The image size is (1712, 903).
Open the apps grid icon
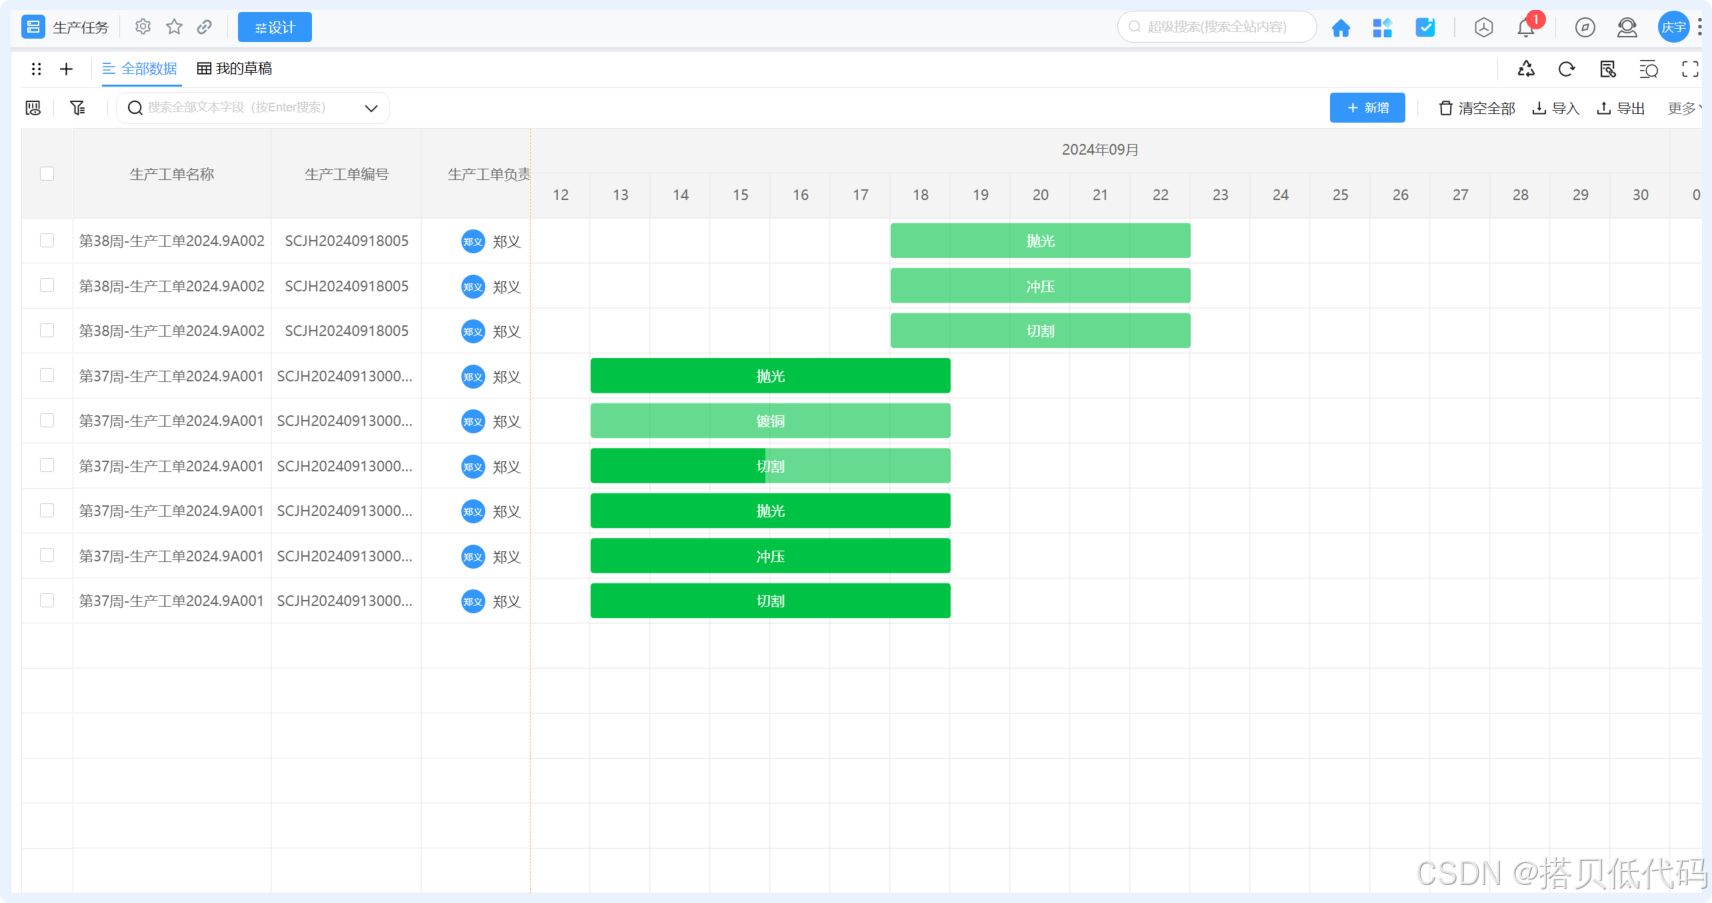pos(1383,28)
